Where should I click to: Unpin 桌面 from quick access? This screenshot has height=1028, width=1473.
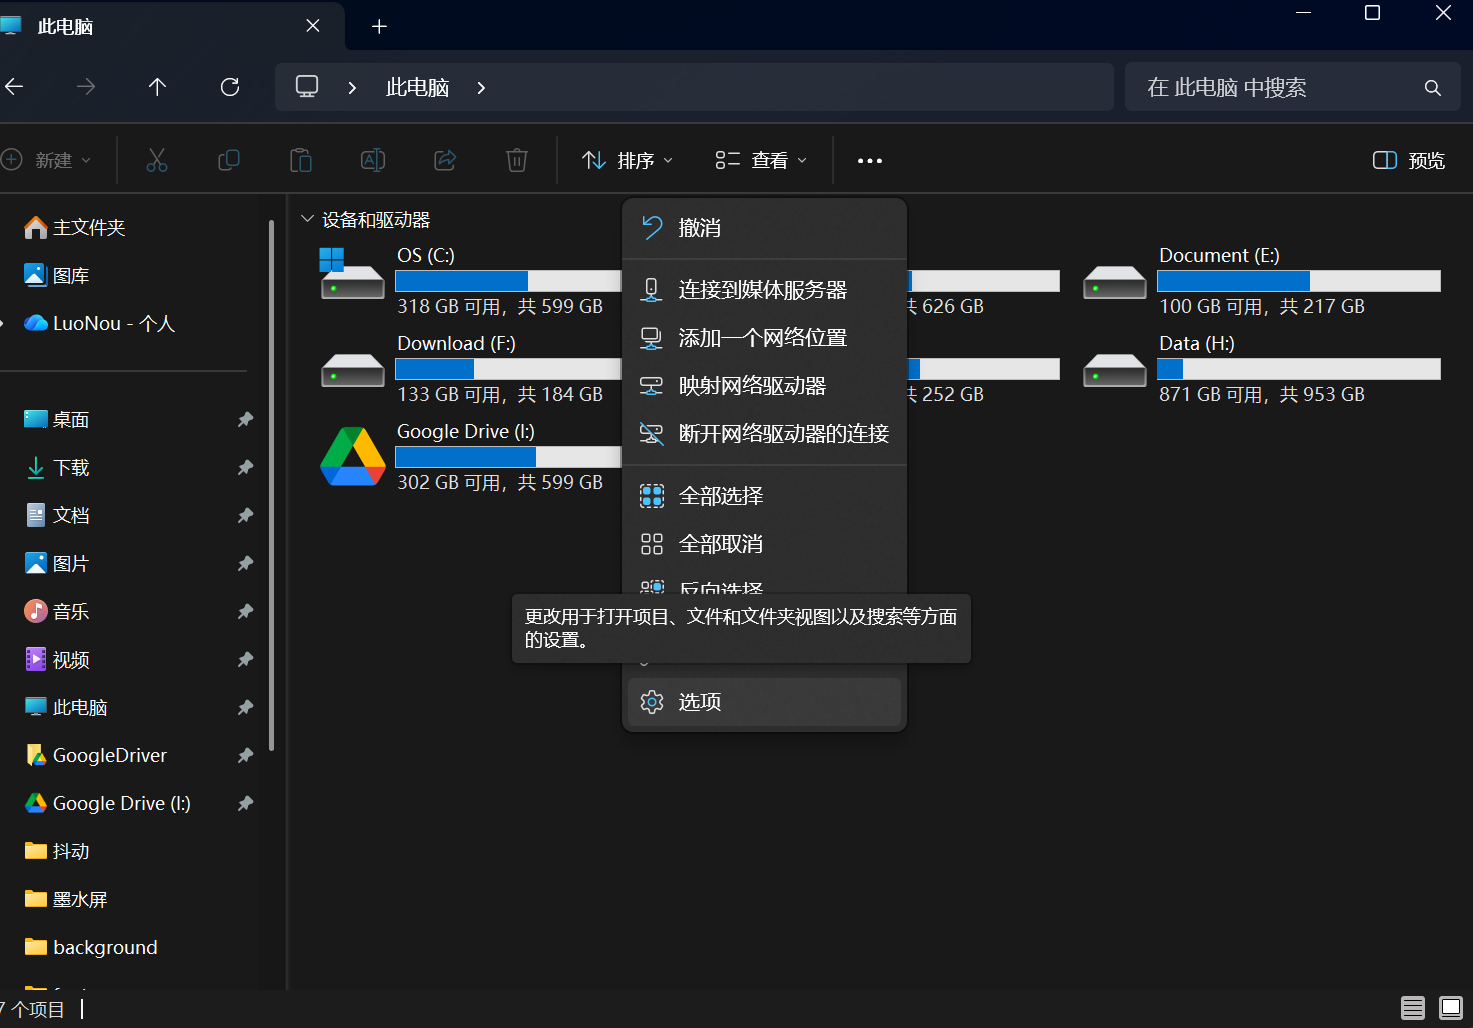(x=245, y=420)
